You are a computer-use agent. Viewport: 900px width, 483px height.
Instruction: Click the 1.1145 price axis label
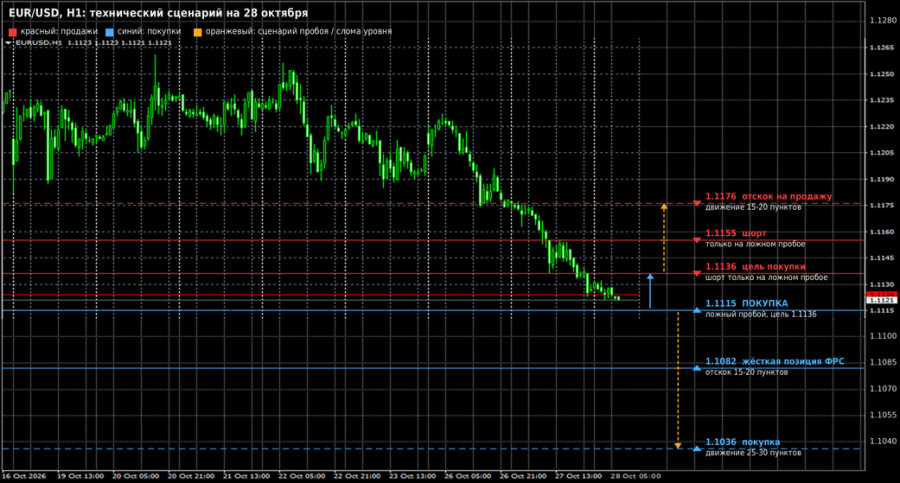pos(883,258)
